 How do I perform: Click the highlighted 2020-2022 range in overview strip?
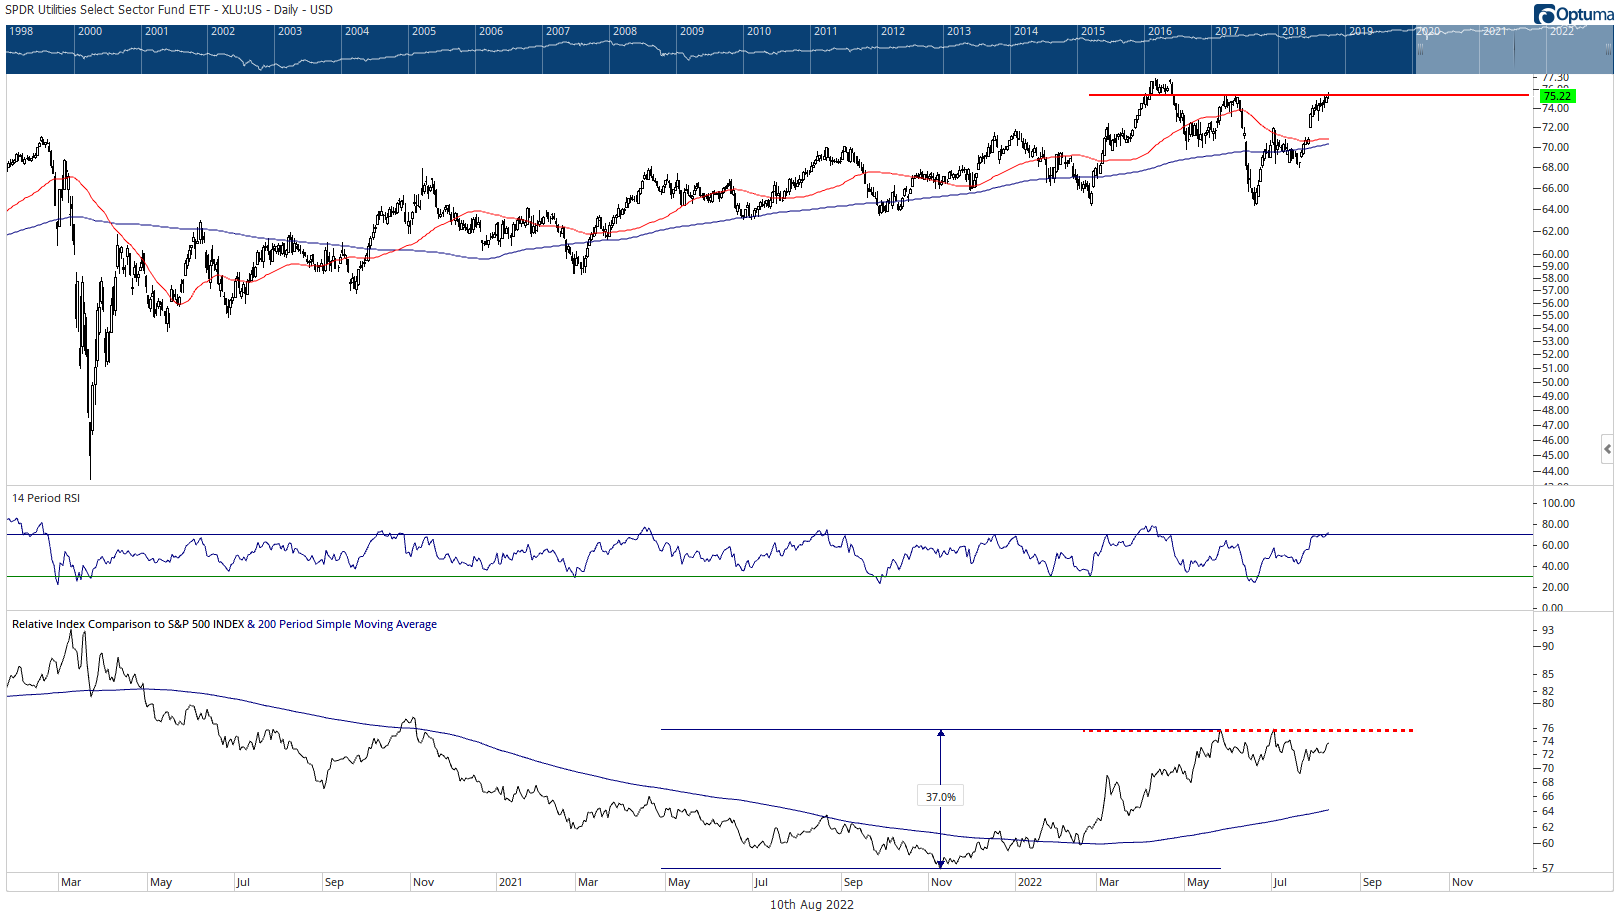click(x=1514, y=49)
